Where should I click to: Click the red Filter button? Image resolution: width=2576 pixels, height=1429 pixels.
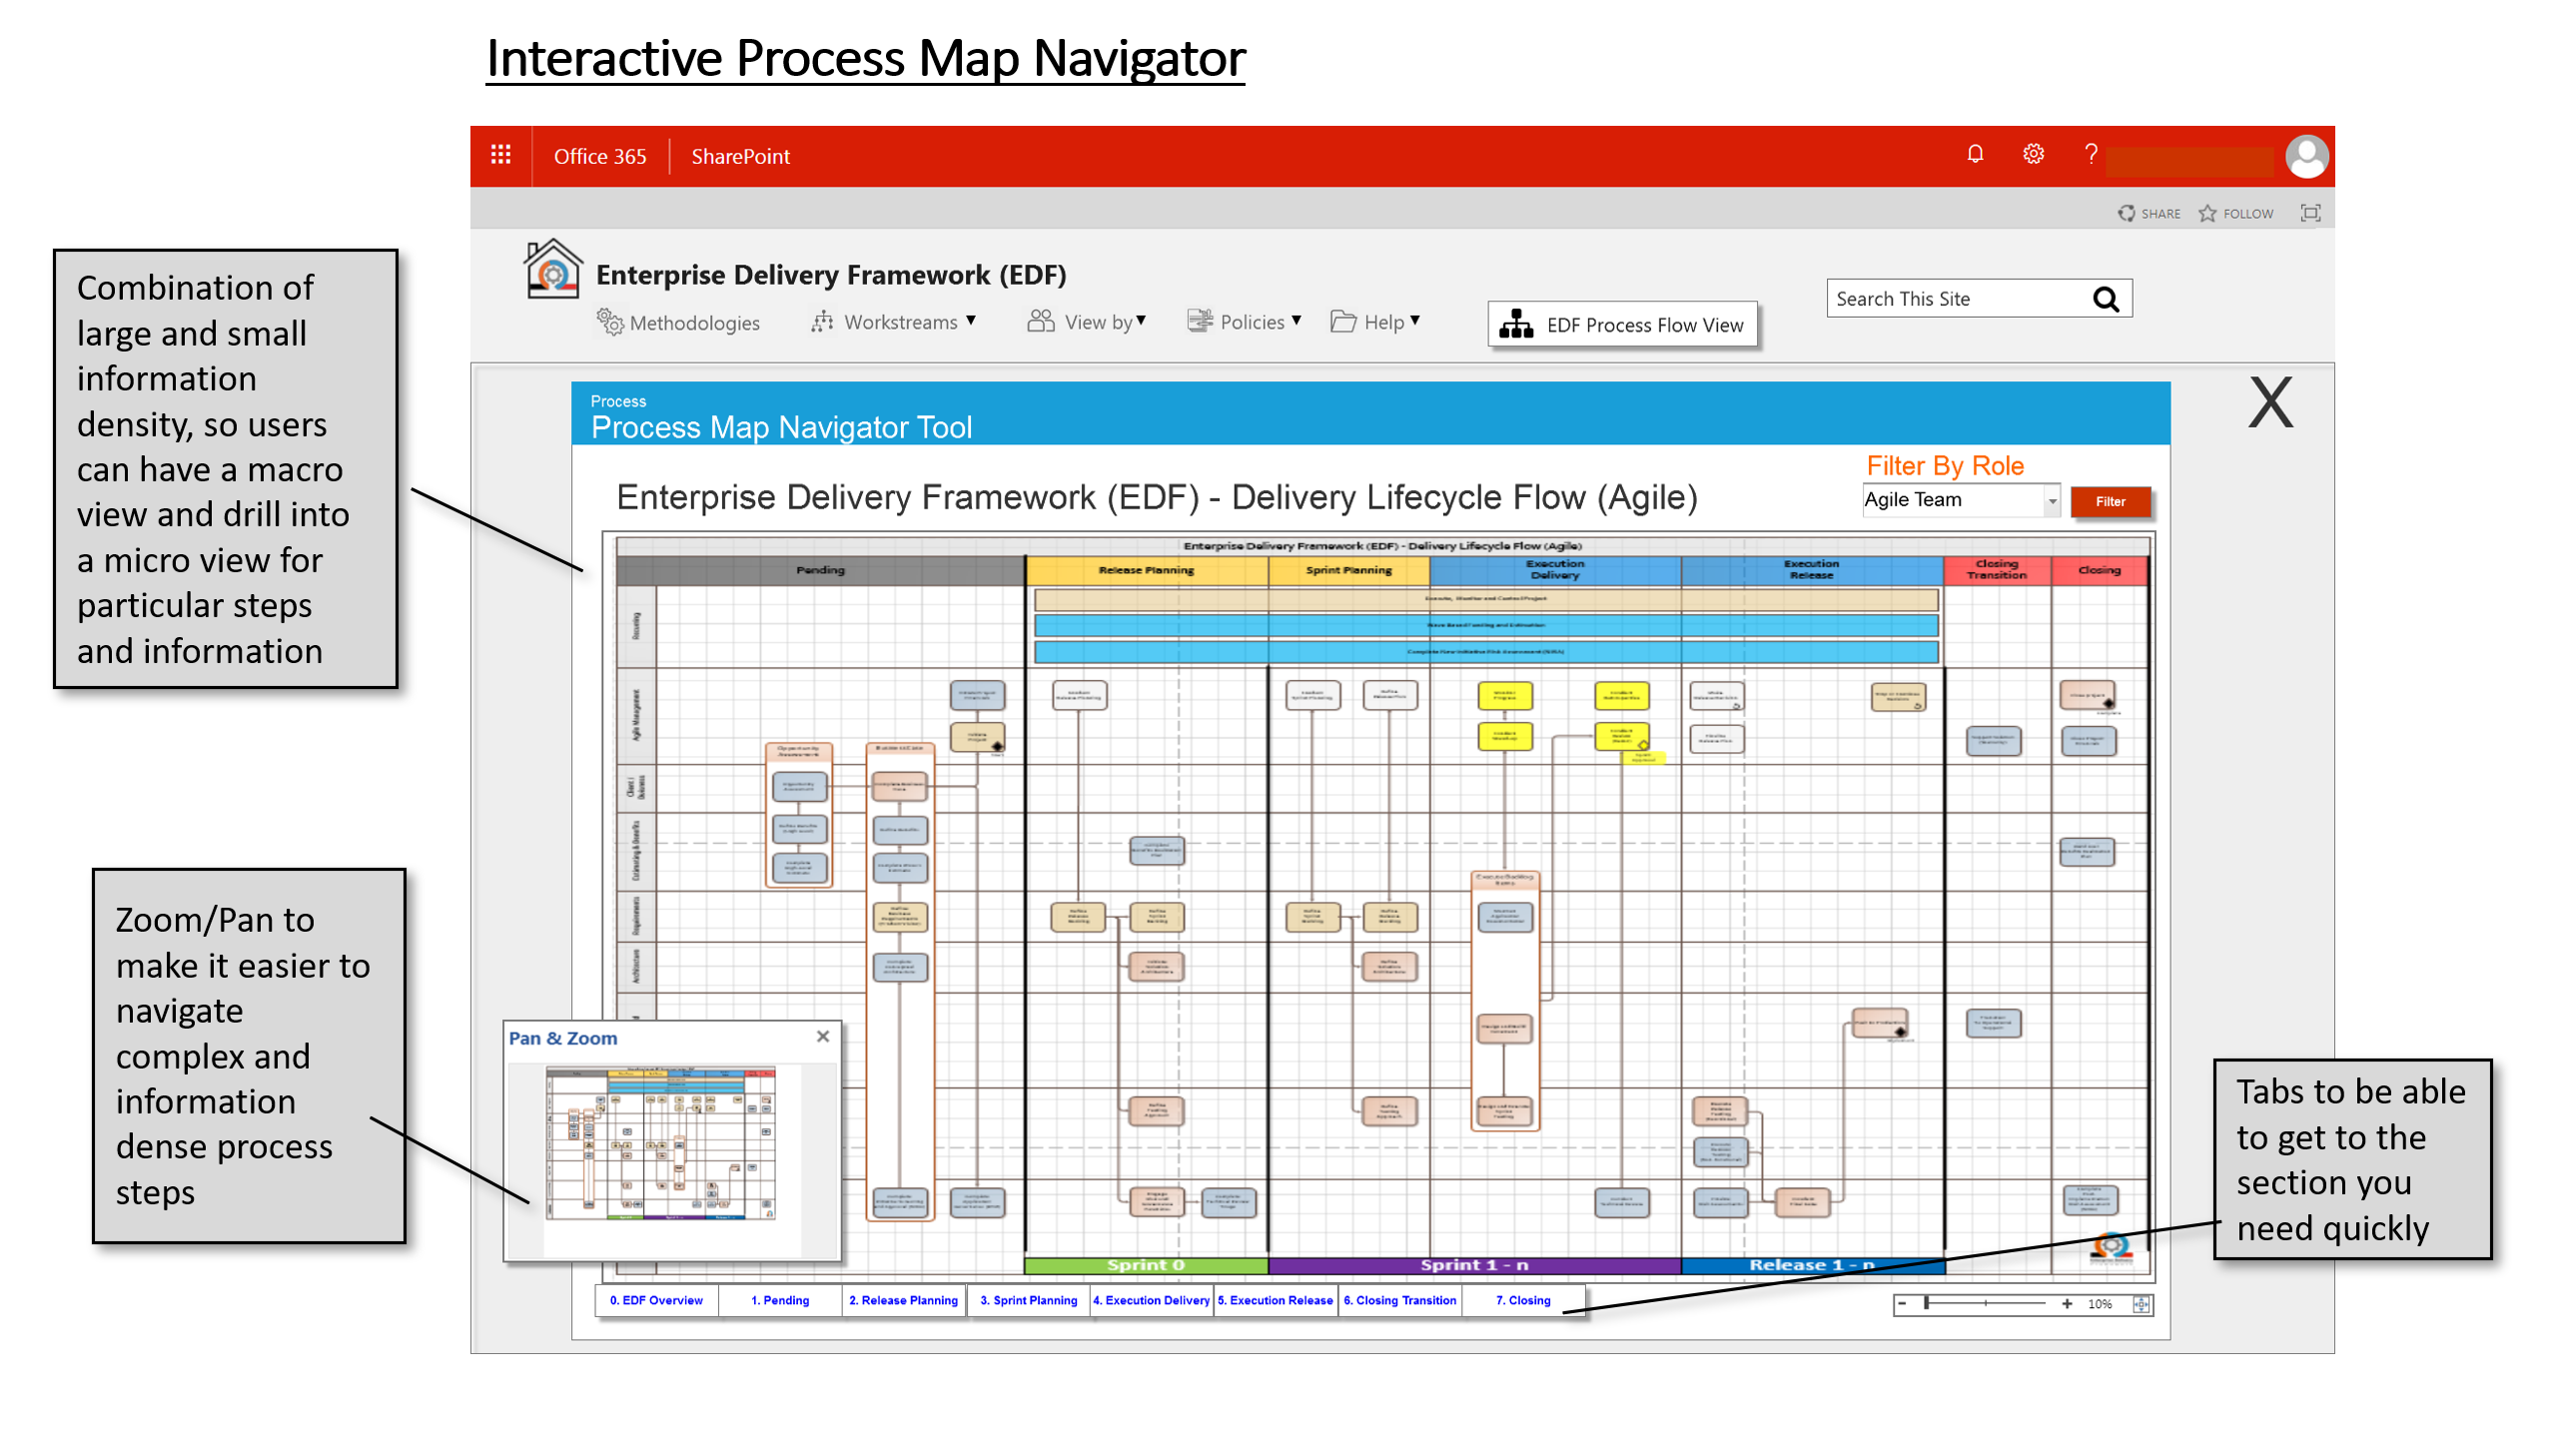click(x=2110, y=502)
